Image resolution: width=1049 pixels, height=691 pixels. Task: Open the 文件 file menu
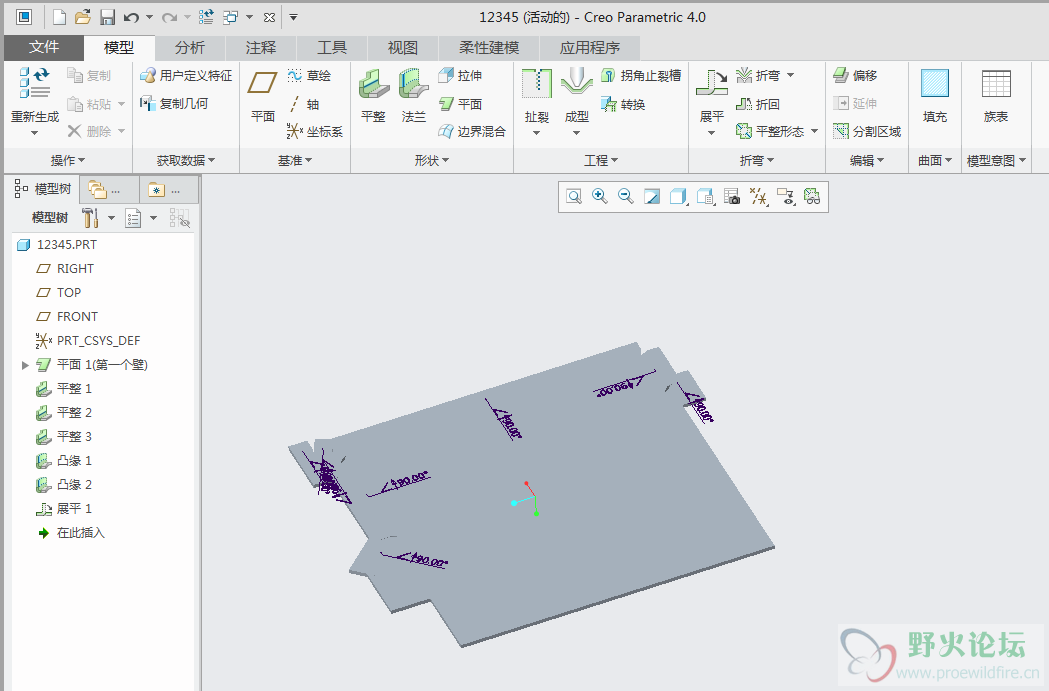(x=44, y=47)
